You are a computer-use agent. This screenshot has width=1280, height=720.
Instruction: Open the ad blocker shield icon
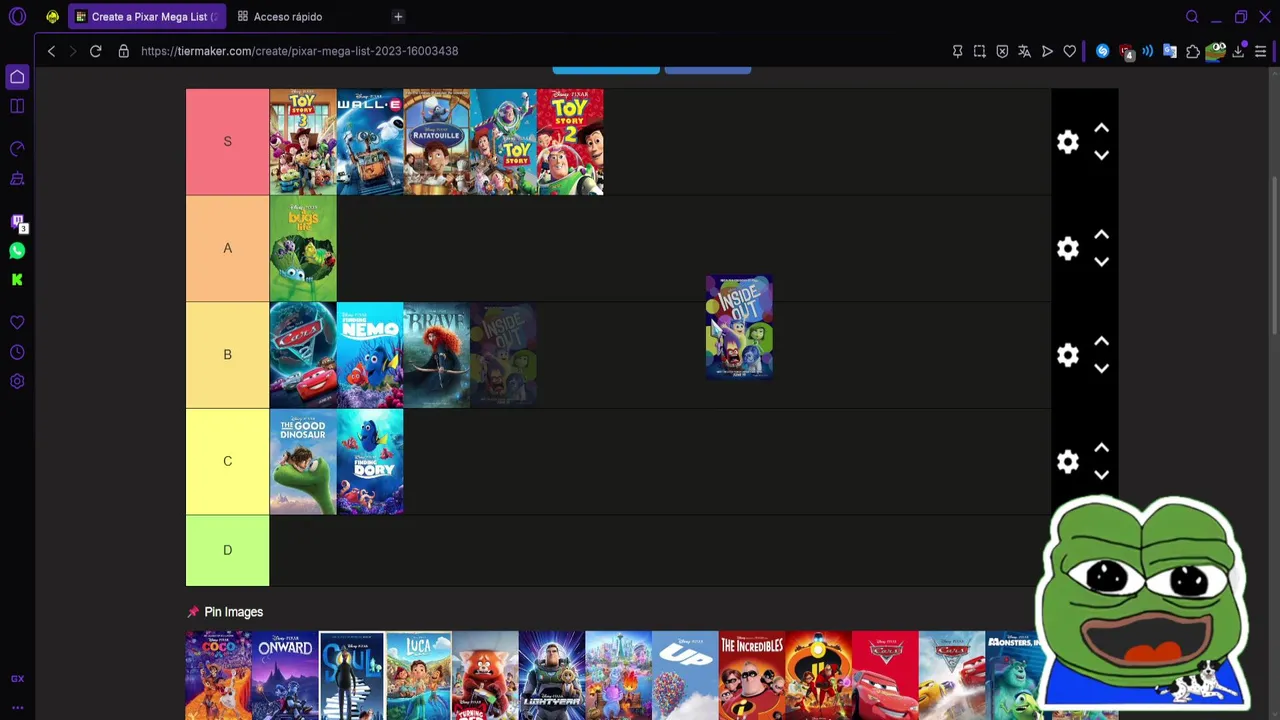[1002, 51]
